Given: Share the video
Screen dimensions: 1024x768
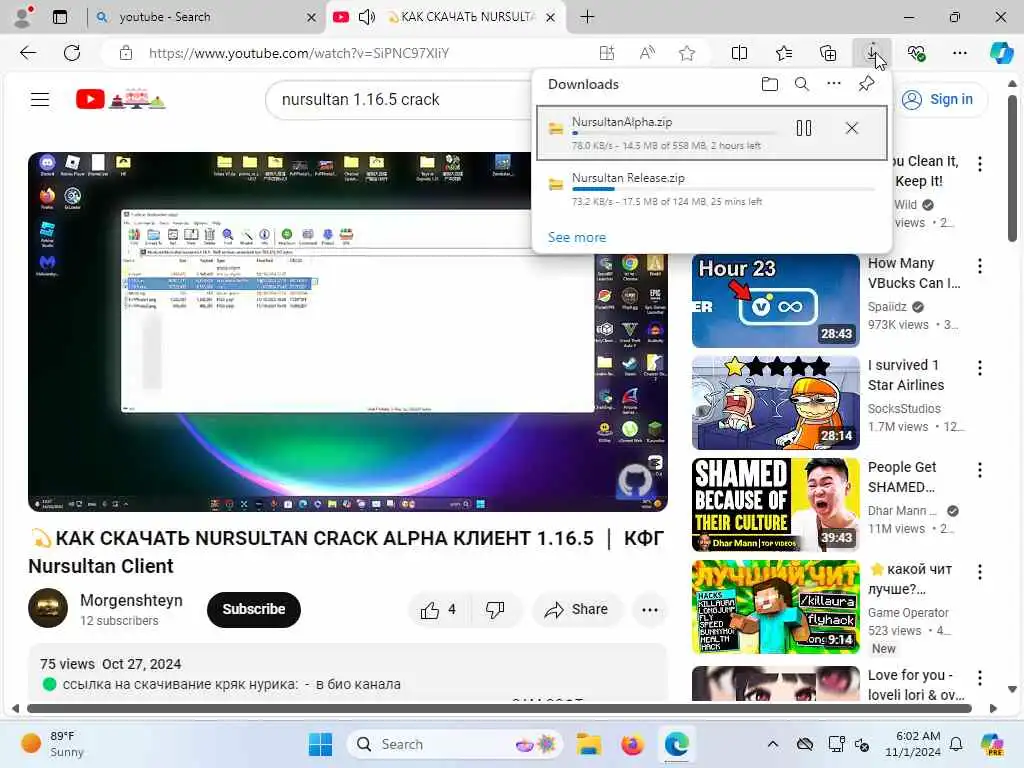Looking at the screenshot, I should point(577,610).
